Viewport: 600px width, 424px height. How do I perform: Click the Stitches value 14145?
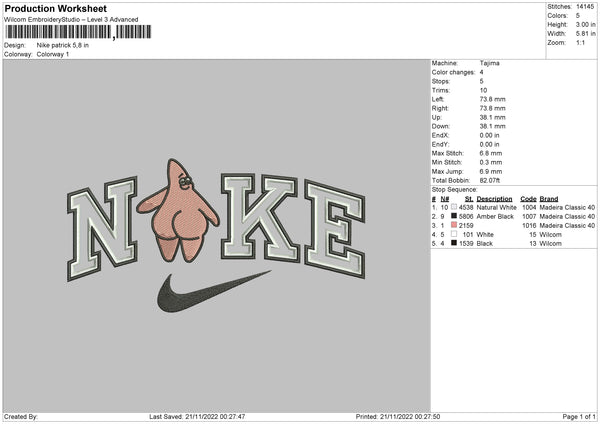(x=585, y=7)
